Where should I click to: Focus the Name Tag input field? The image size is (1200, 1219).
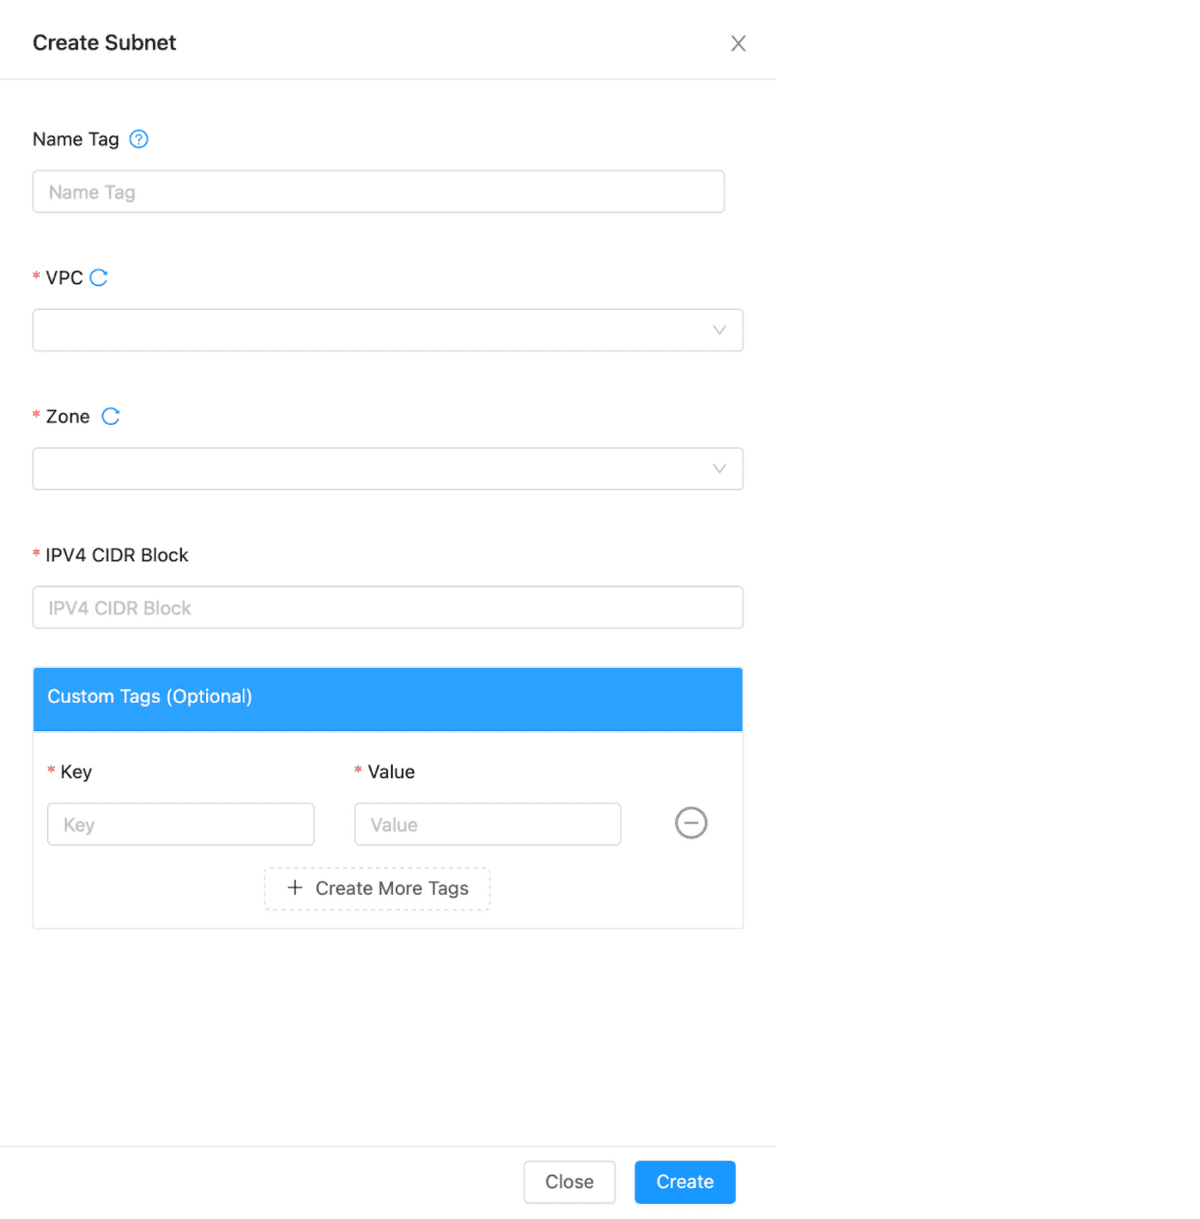tap(378, 191)
